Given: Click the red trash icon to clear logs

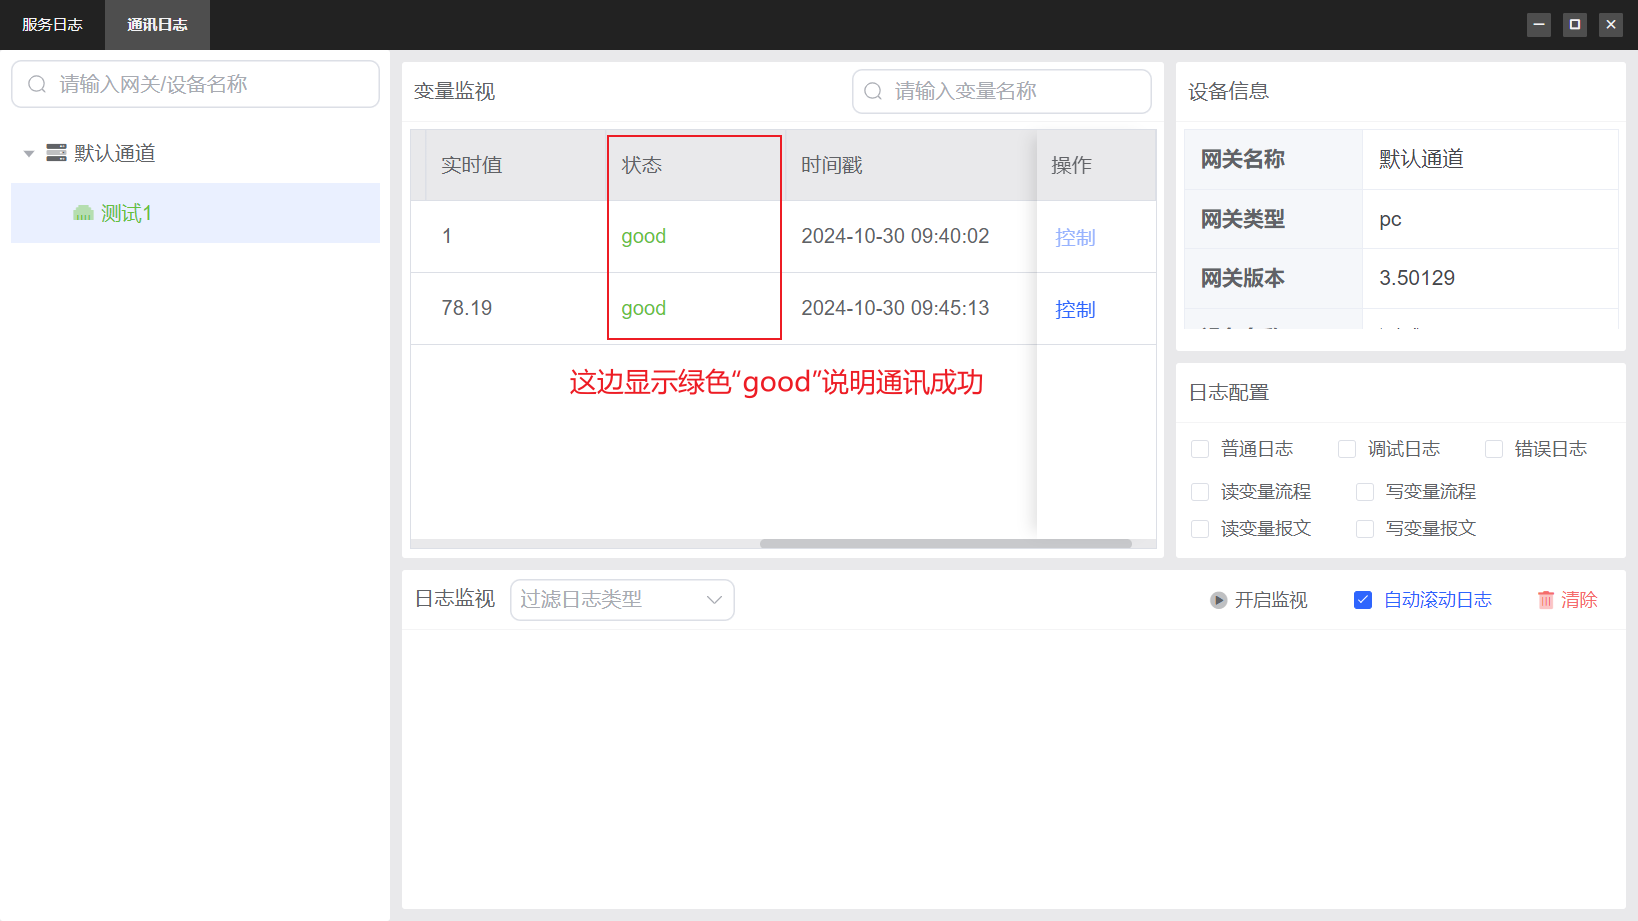Looking at the screenshot, I should (1546, 600).
